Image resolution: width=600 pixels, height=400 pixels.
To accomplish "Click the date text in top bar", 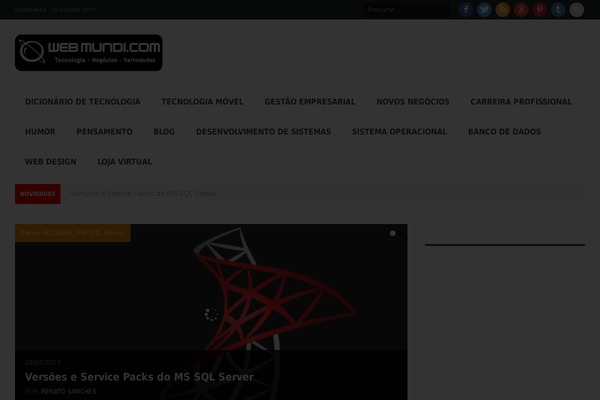I will (55, 10).
